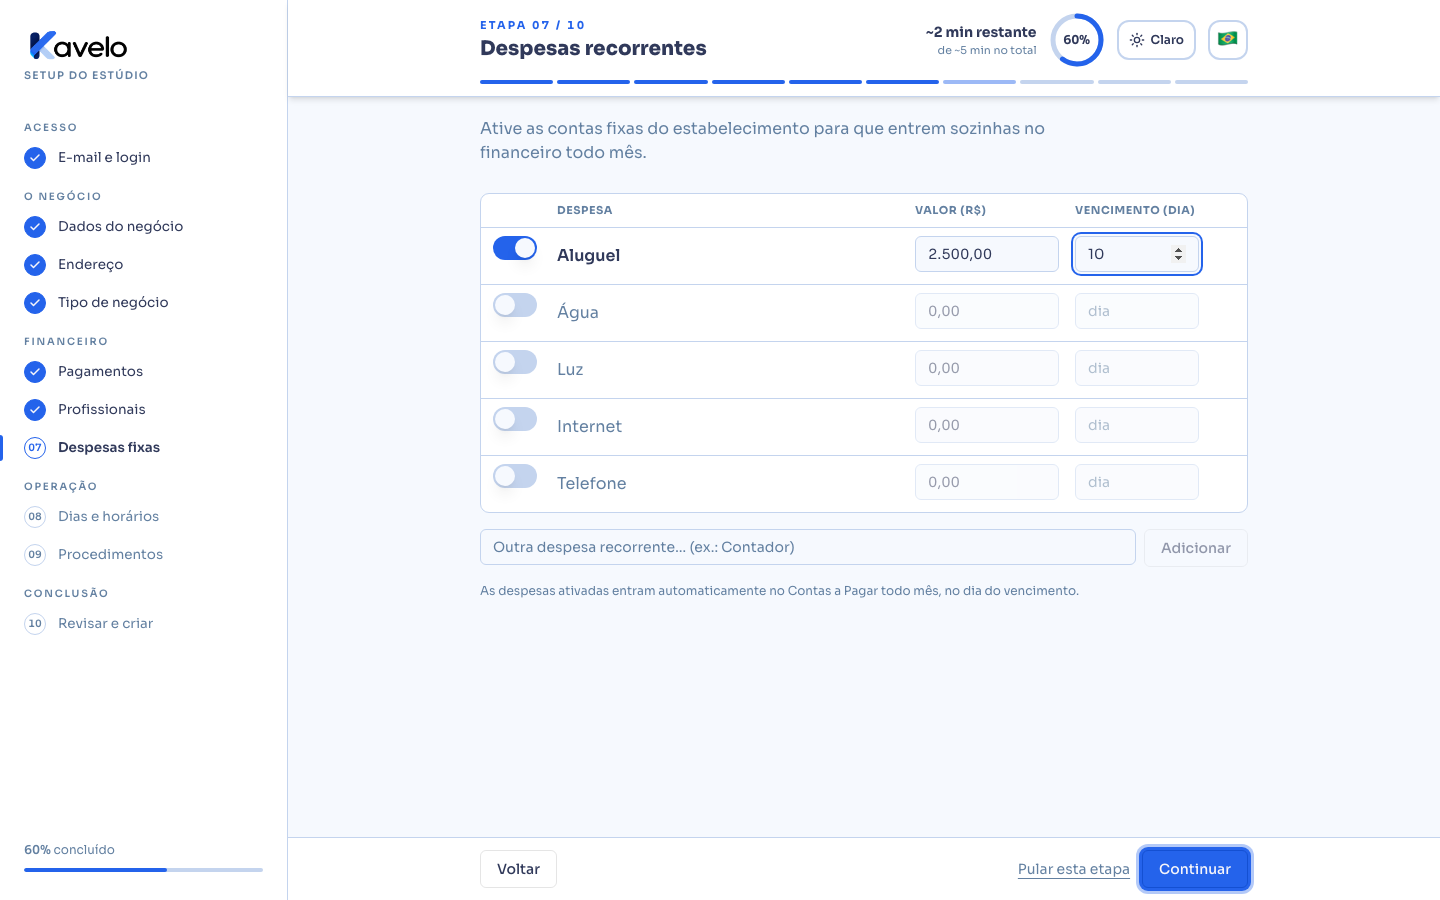The image size is (1440, 900).
Task: Click Pular esta etapa link
Action: coord(1074,869)
